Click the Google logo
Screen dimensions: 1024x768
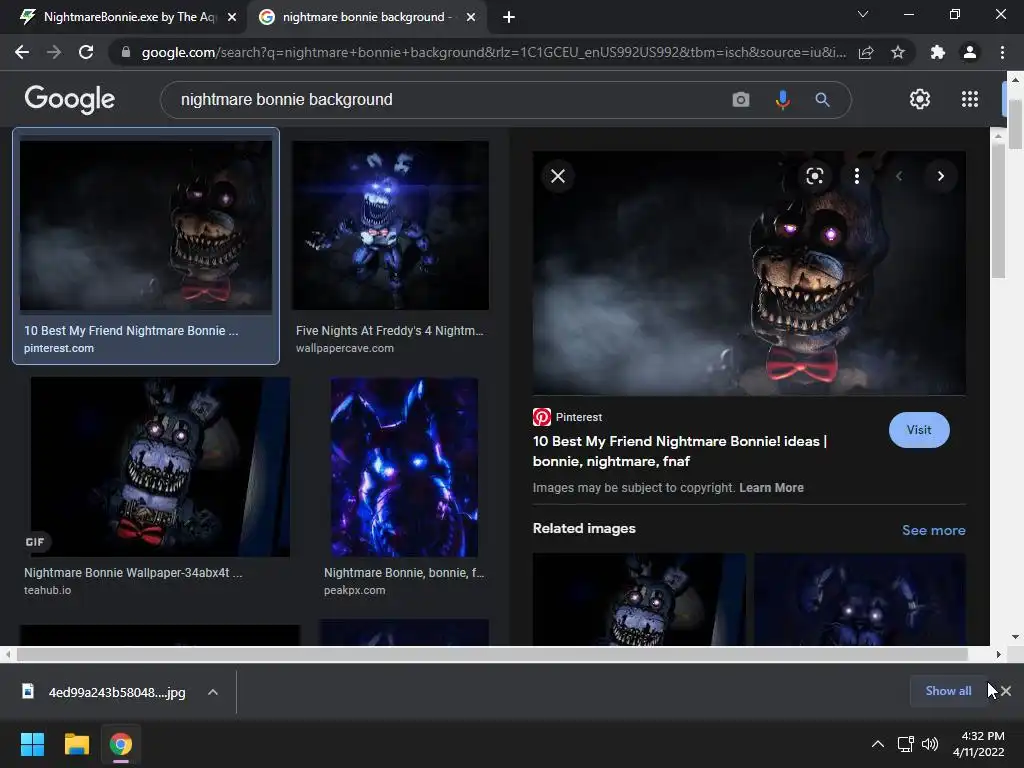[x=70, y=99]
